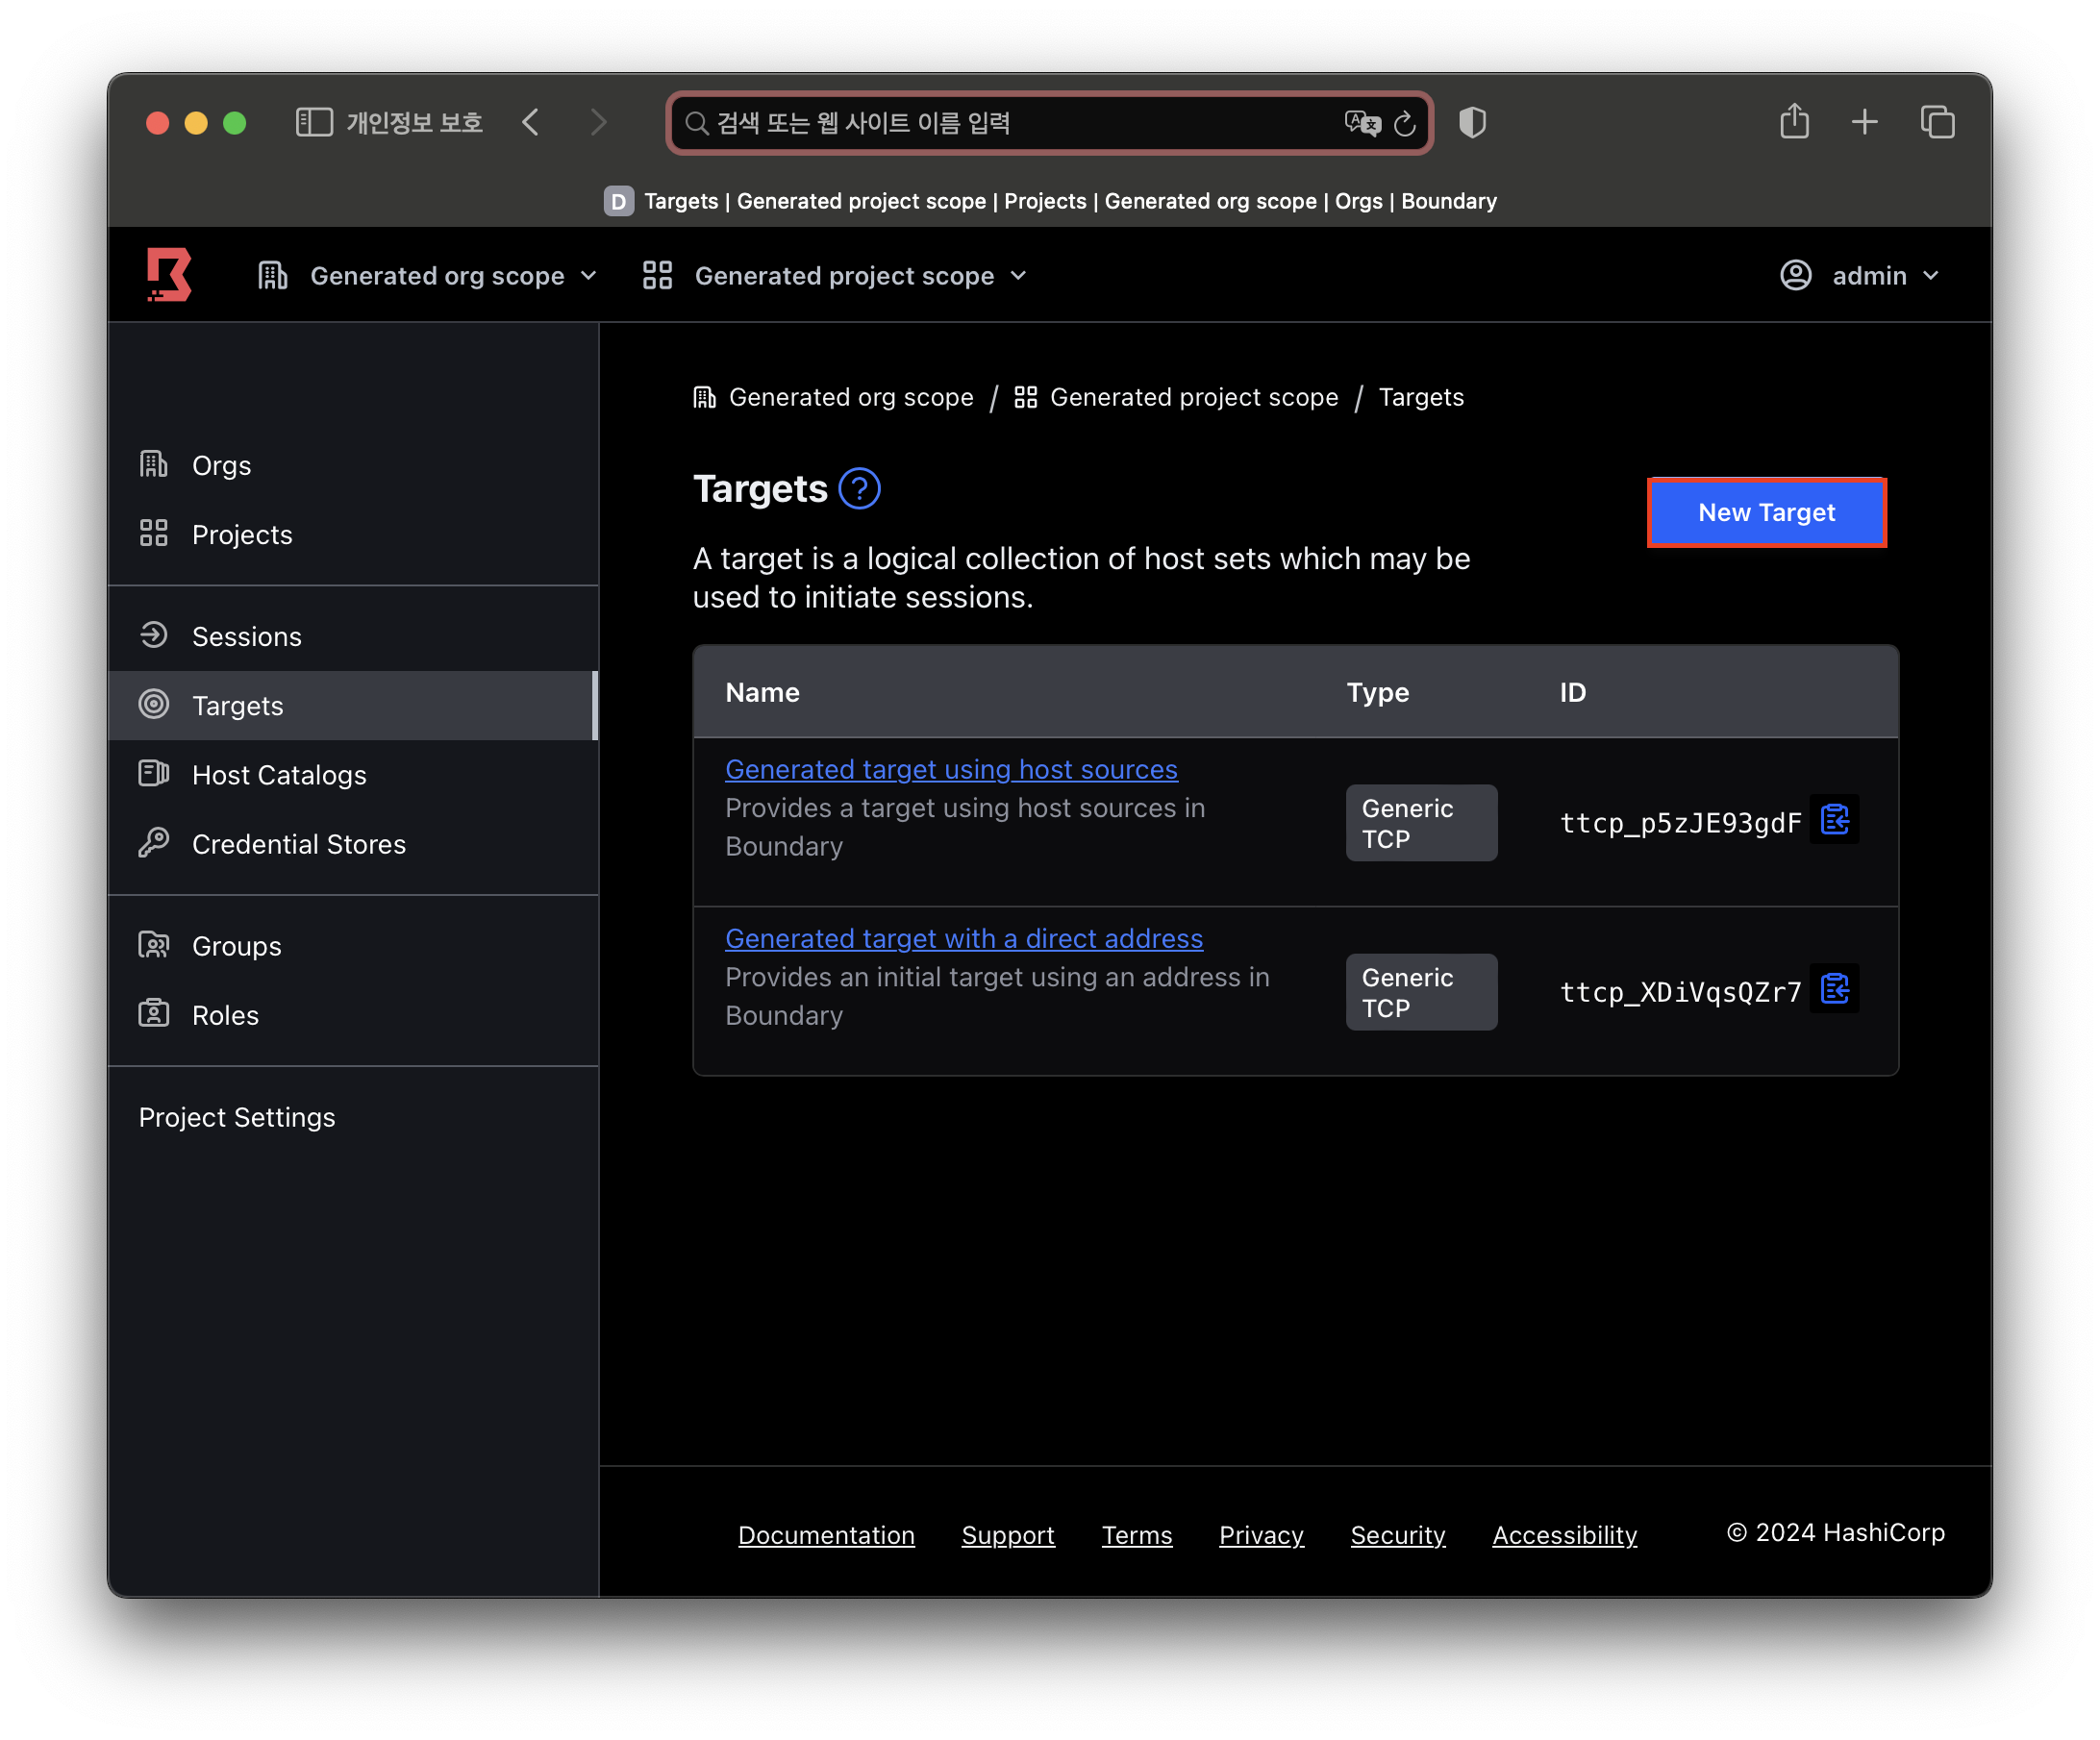The width and height of the screenshot is (2100, 1740).
Task: Go to Host Catalogs in sidebar
Action: (x=279, y=775)
